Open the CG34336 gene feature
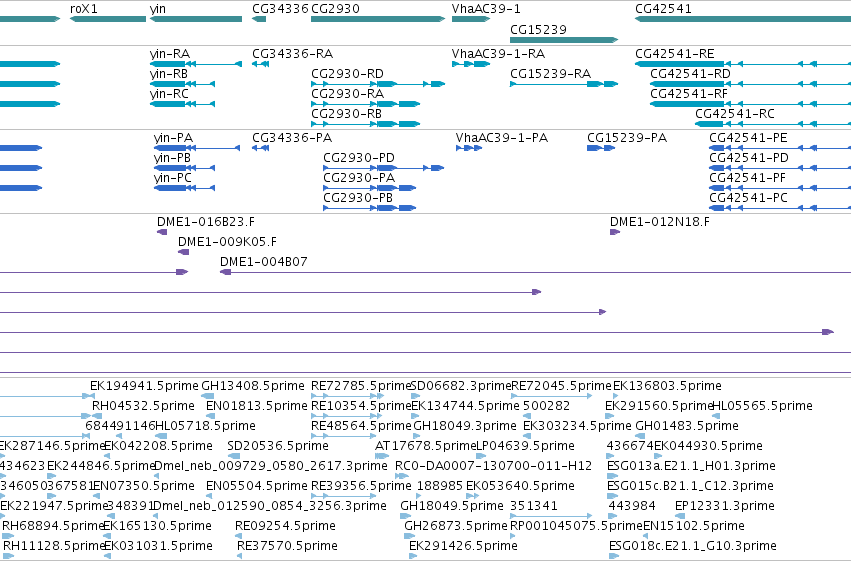This screenshot has height=561, width=851. tap(259, 19)
